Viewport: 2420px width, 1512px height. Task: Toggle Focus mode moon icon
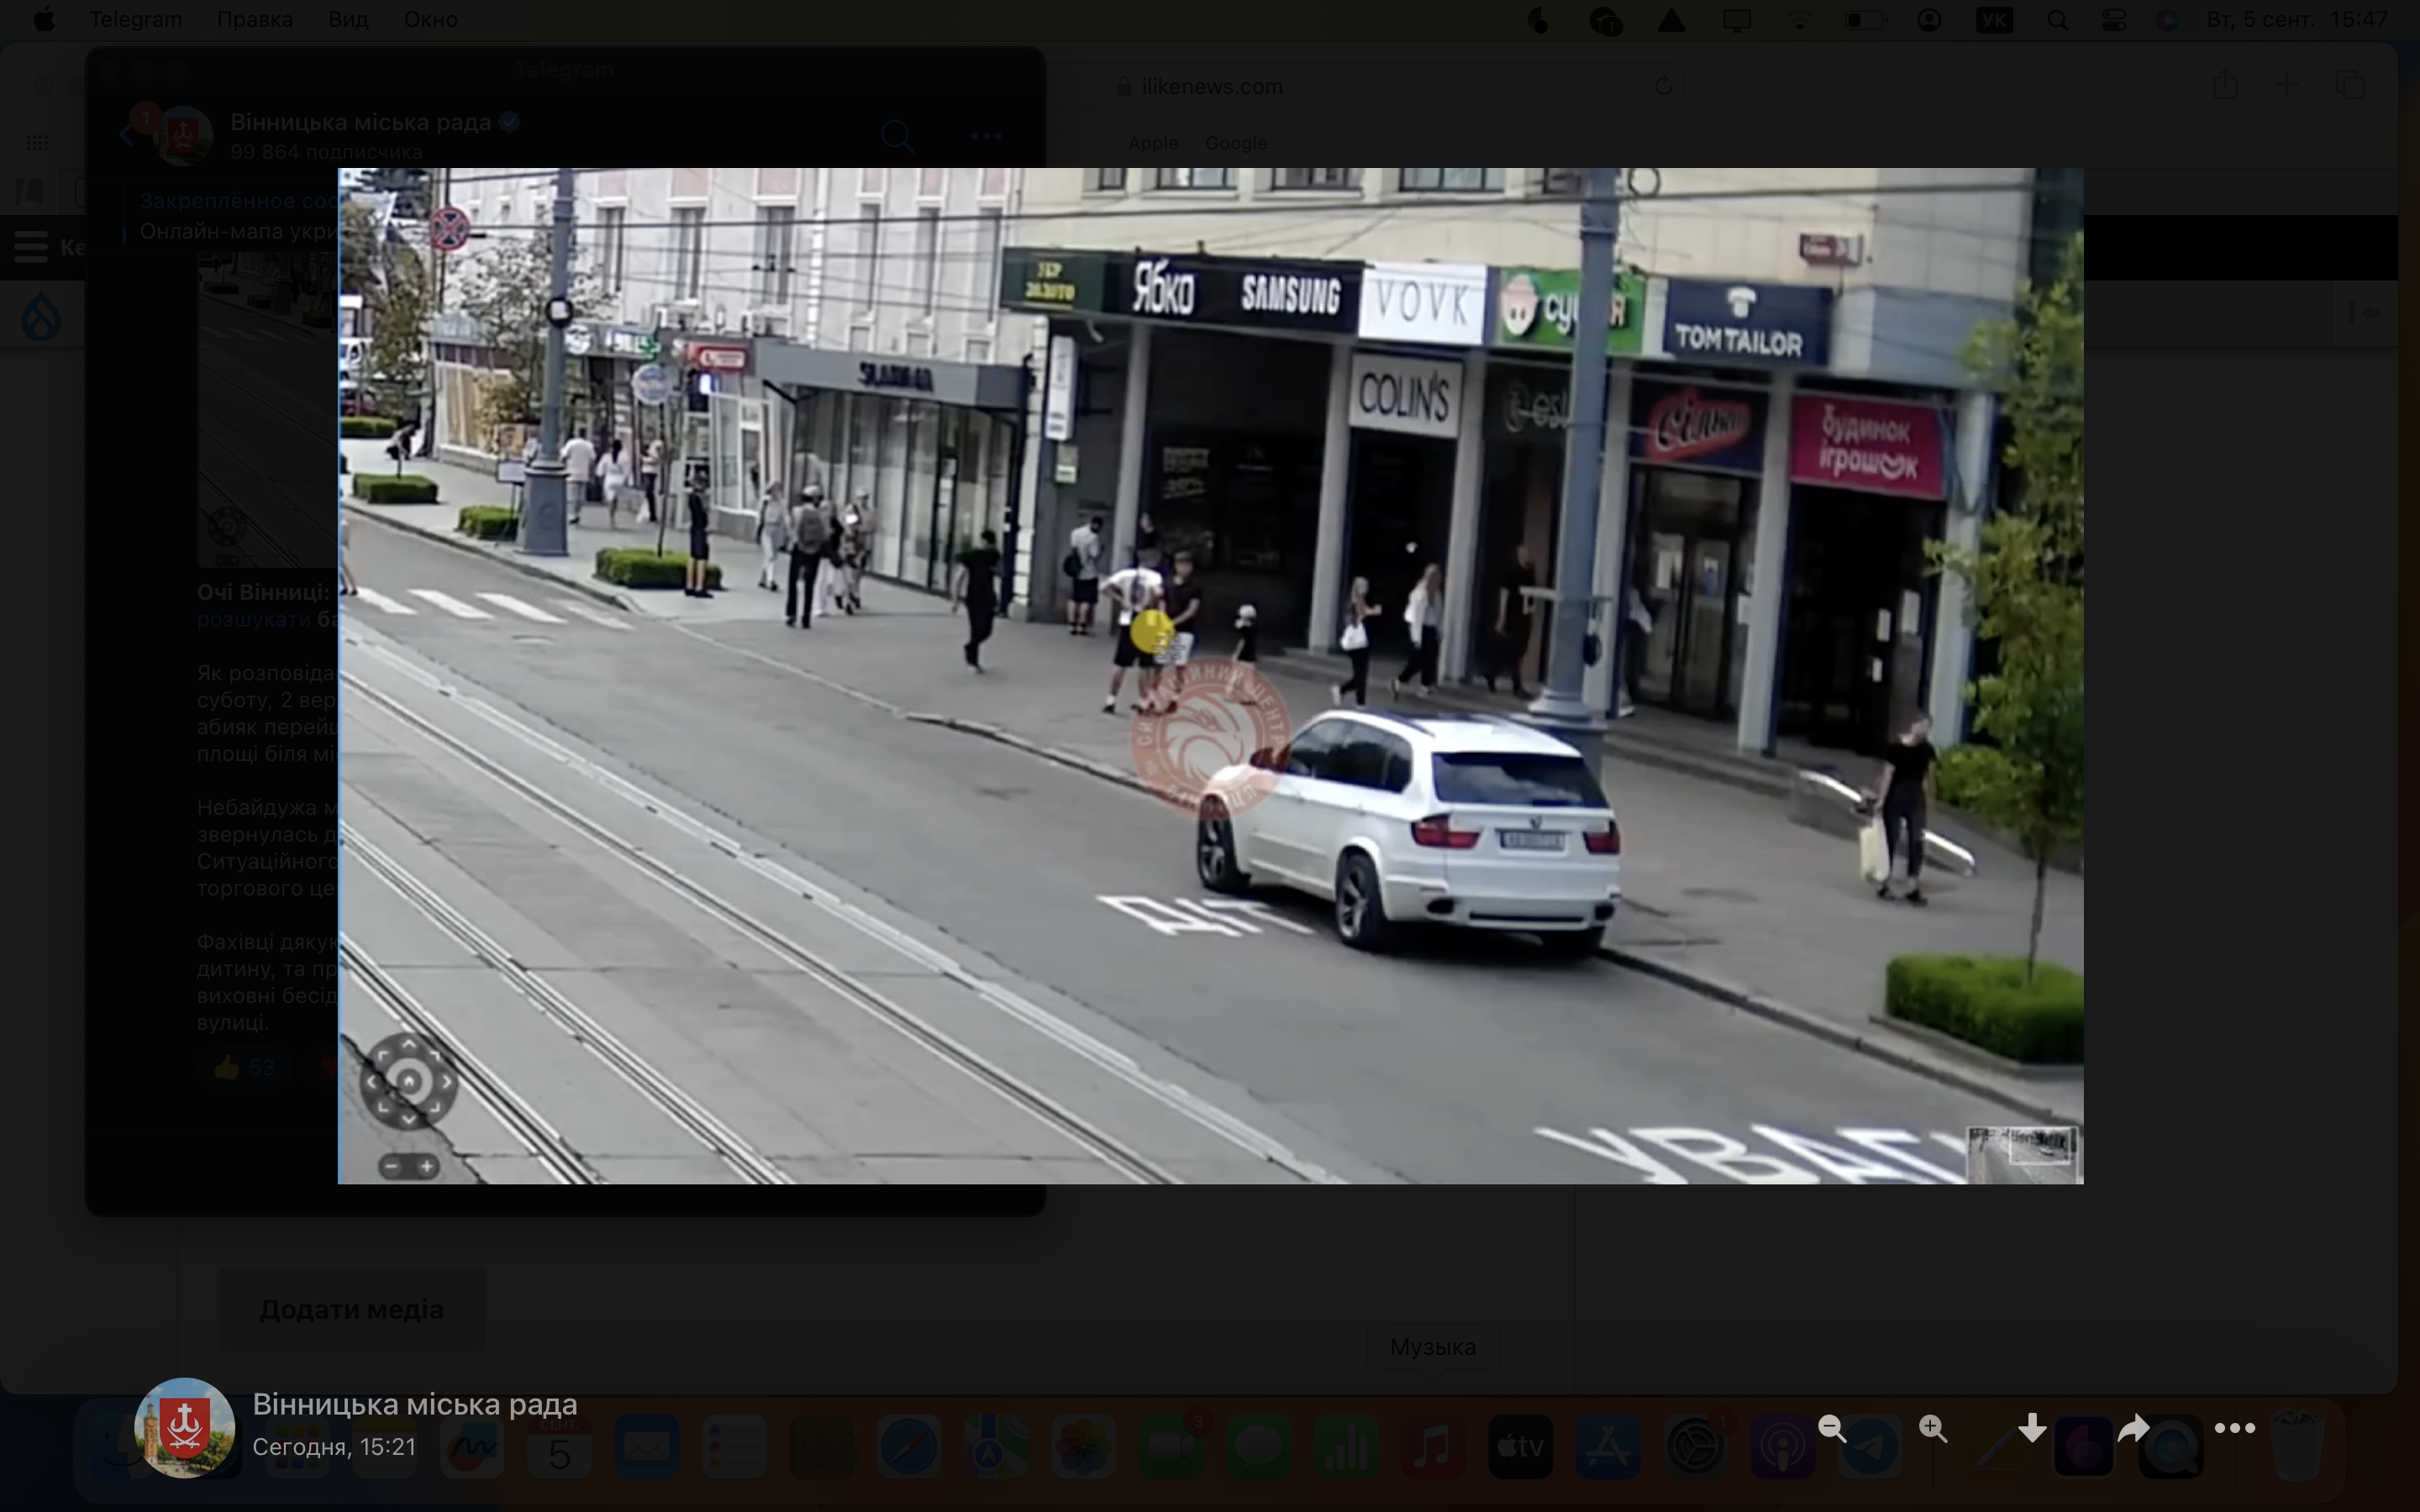point(1539,19)
